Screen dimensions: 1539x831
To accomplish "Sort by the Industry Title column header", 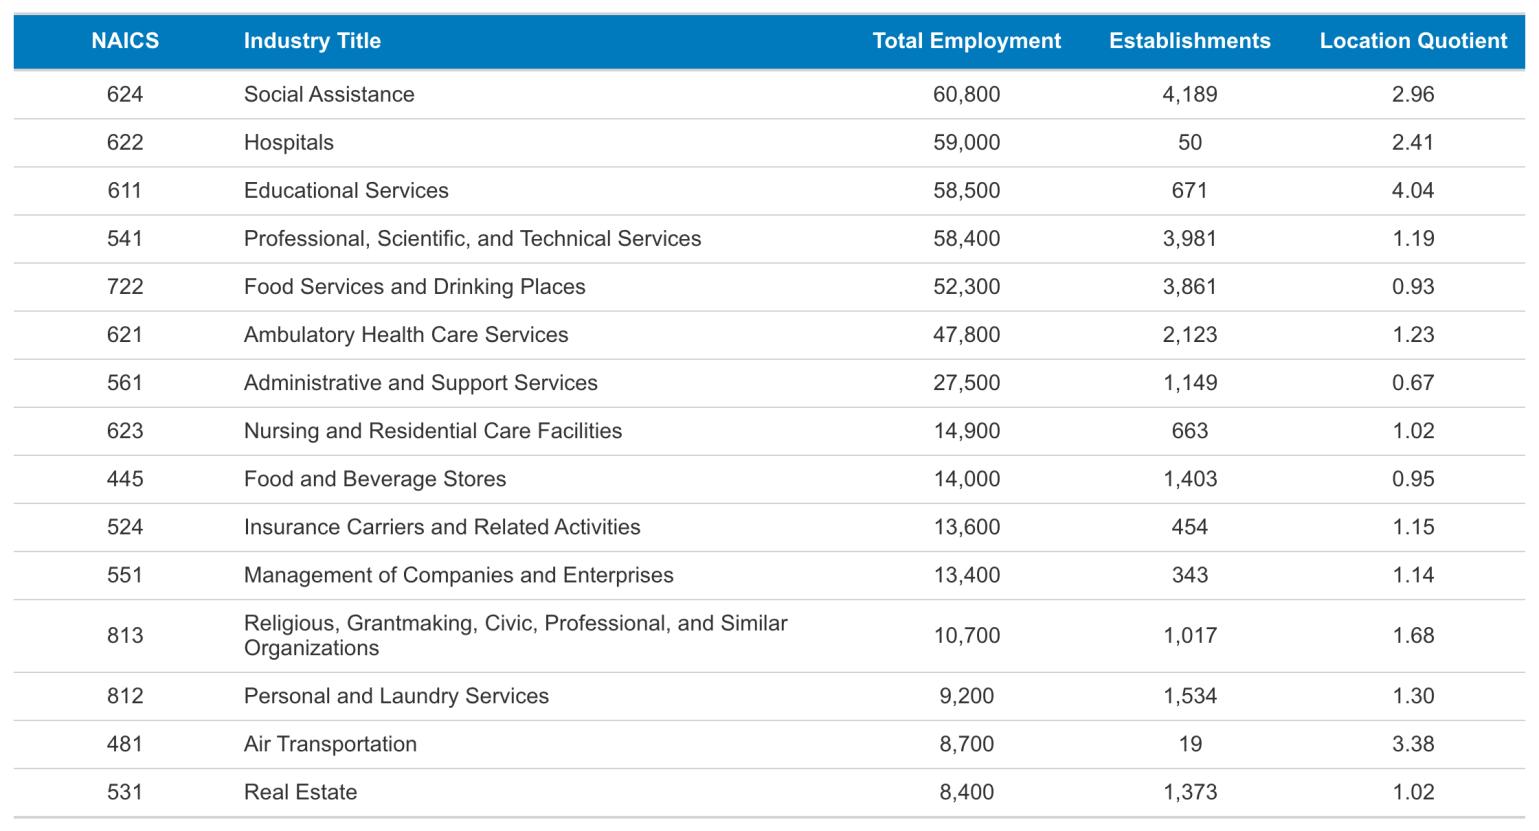I will pyautogui.click(x=312, y=41).
